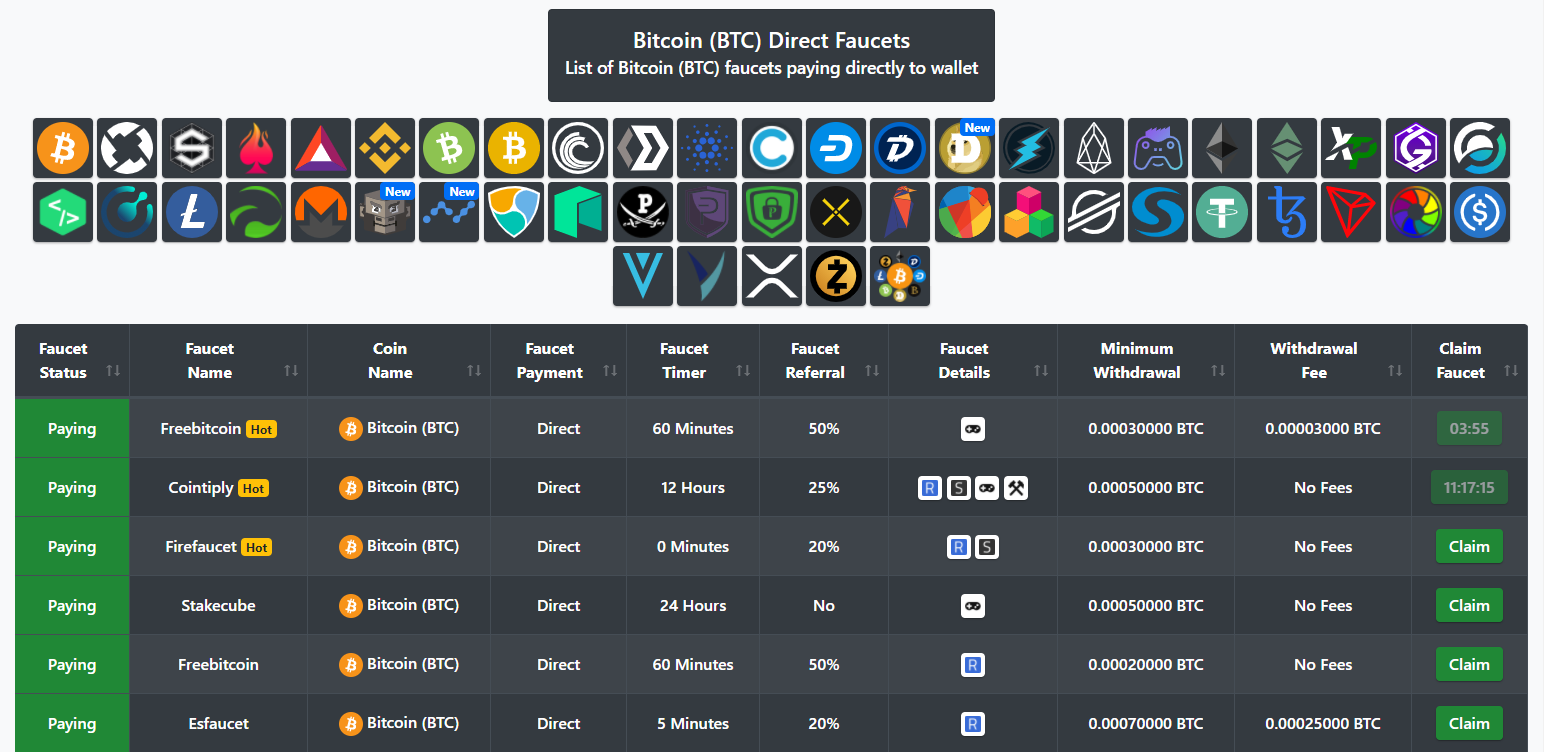Select the green HTML code hexagon icon
1544x752 pixels.
pos(63,212)
